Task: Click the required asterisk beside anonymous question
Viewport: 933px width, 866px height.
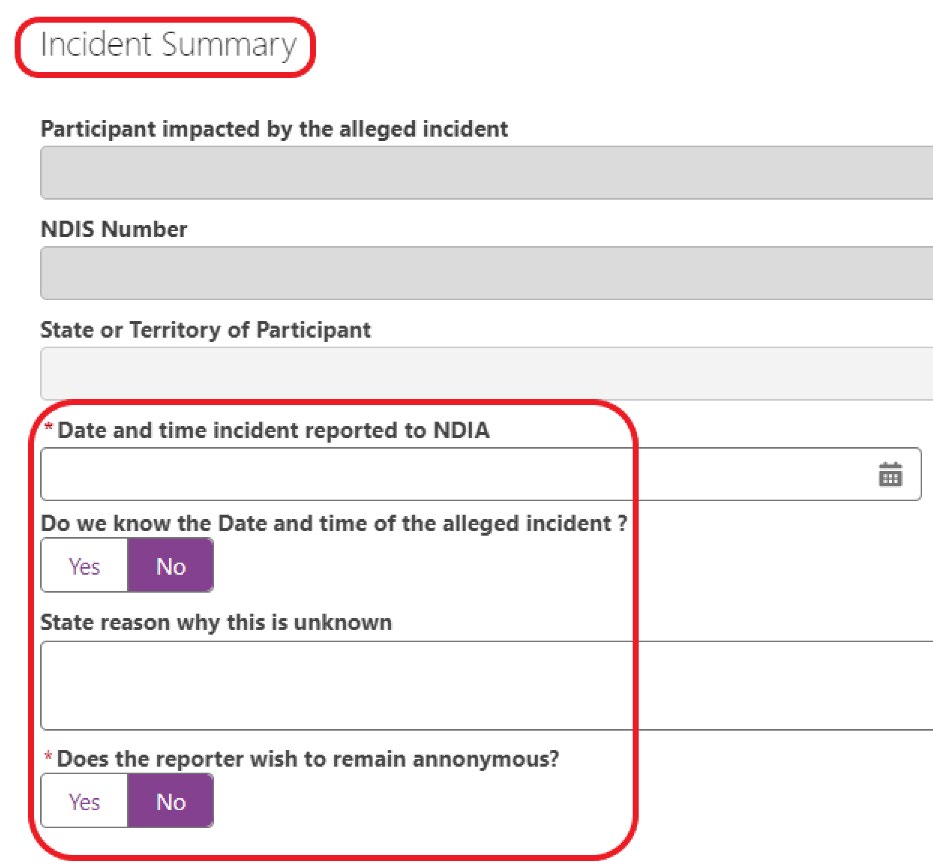Action: coord(49,756)
